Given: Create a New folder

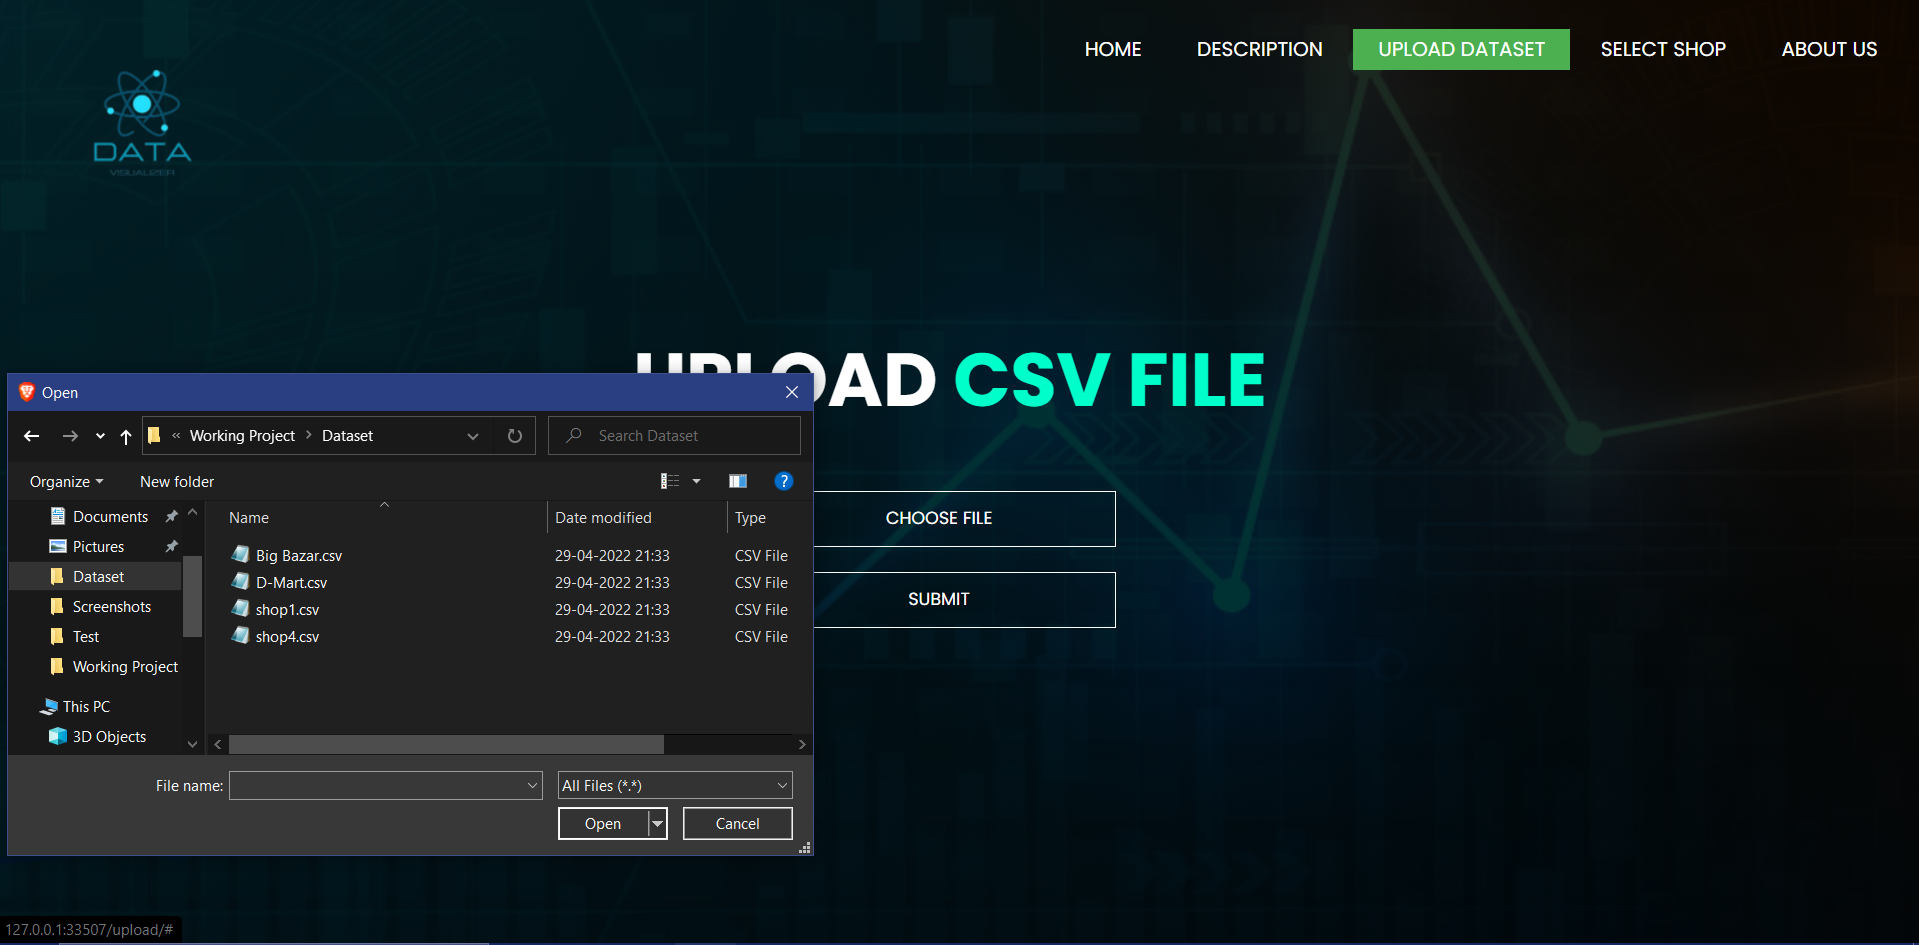Looking at the screenshot, I should pos(177,482).
